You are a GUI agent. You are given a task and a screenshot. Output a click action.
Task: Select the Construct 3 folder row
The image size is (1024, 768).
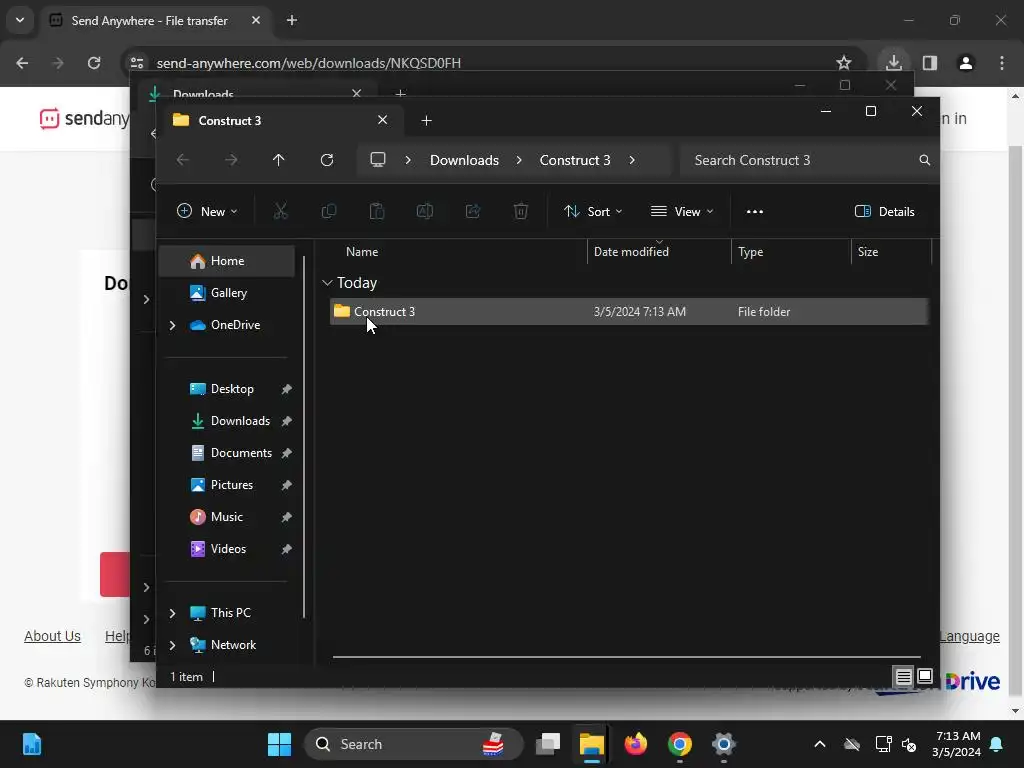click(629, 312)
